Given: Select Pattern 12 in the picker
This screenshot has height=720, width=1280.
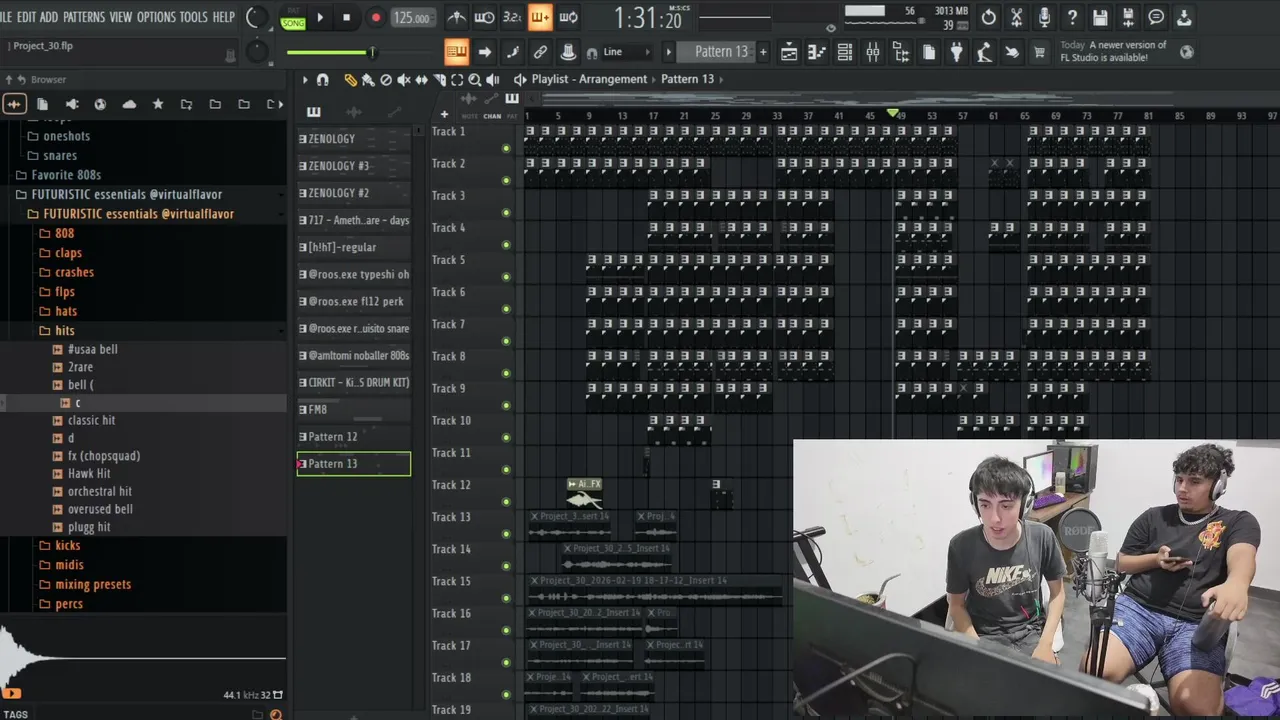Looking at the screenshot, I should (x=354, y=437).
